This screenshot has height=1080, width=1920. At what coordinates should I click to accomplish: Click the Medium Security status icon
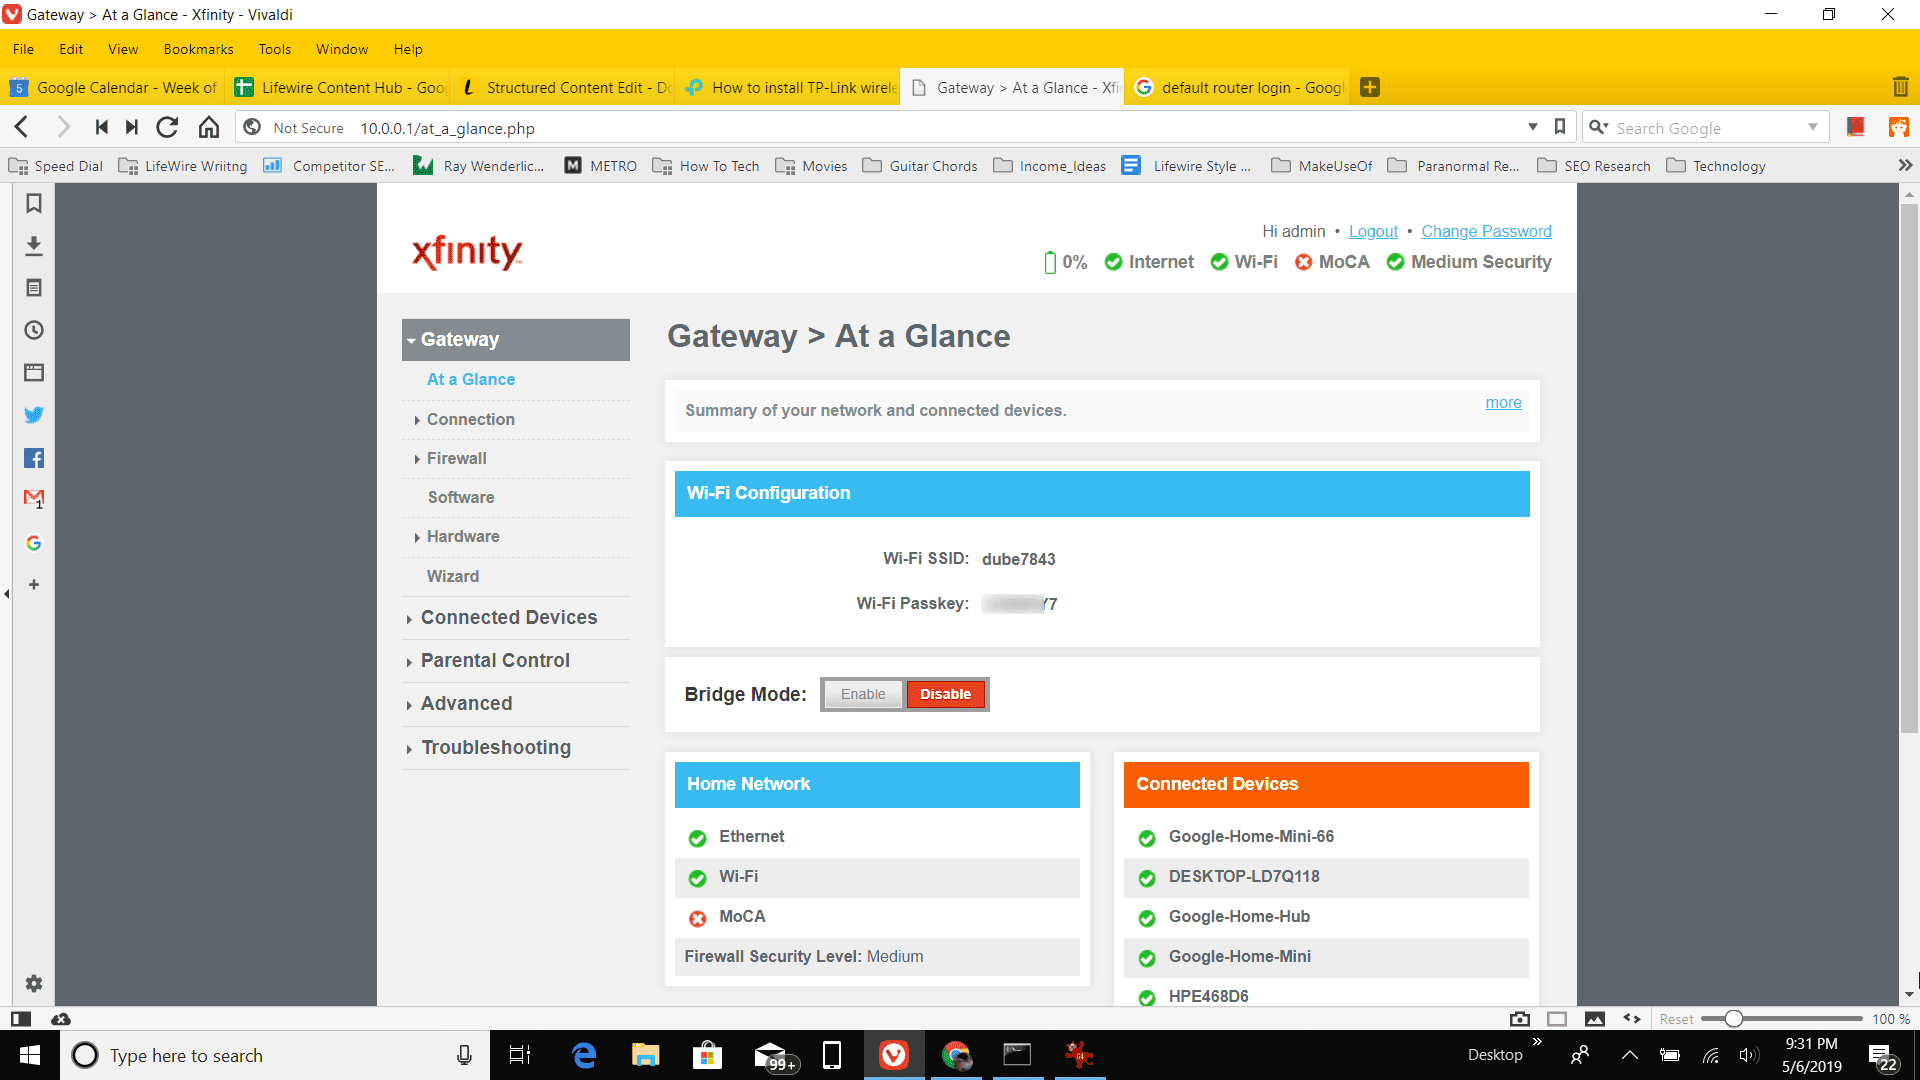pyautogui.click(x=1394, y=262)
